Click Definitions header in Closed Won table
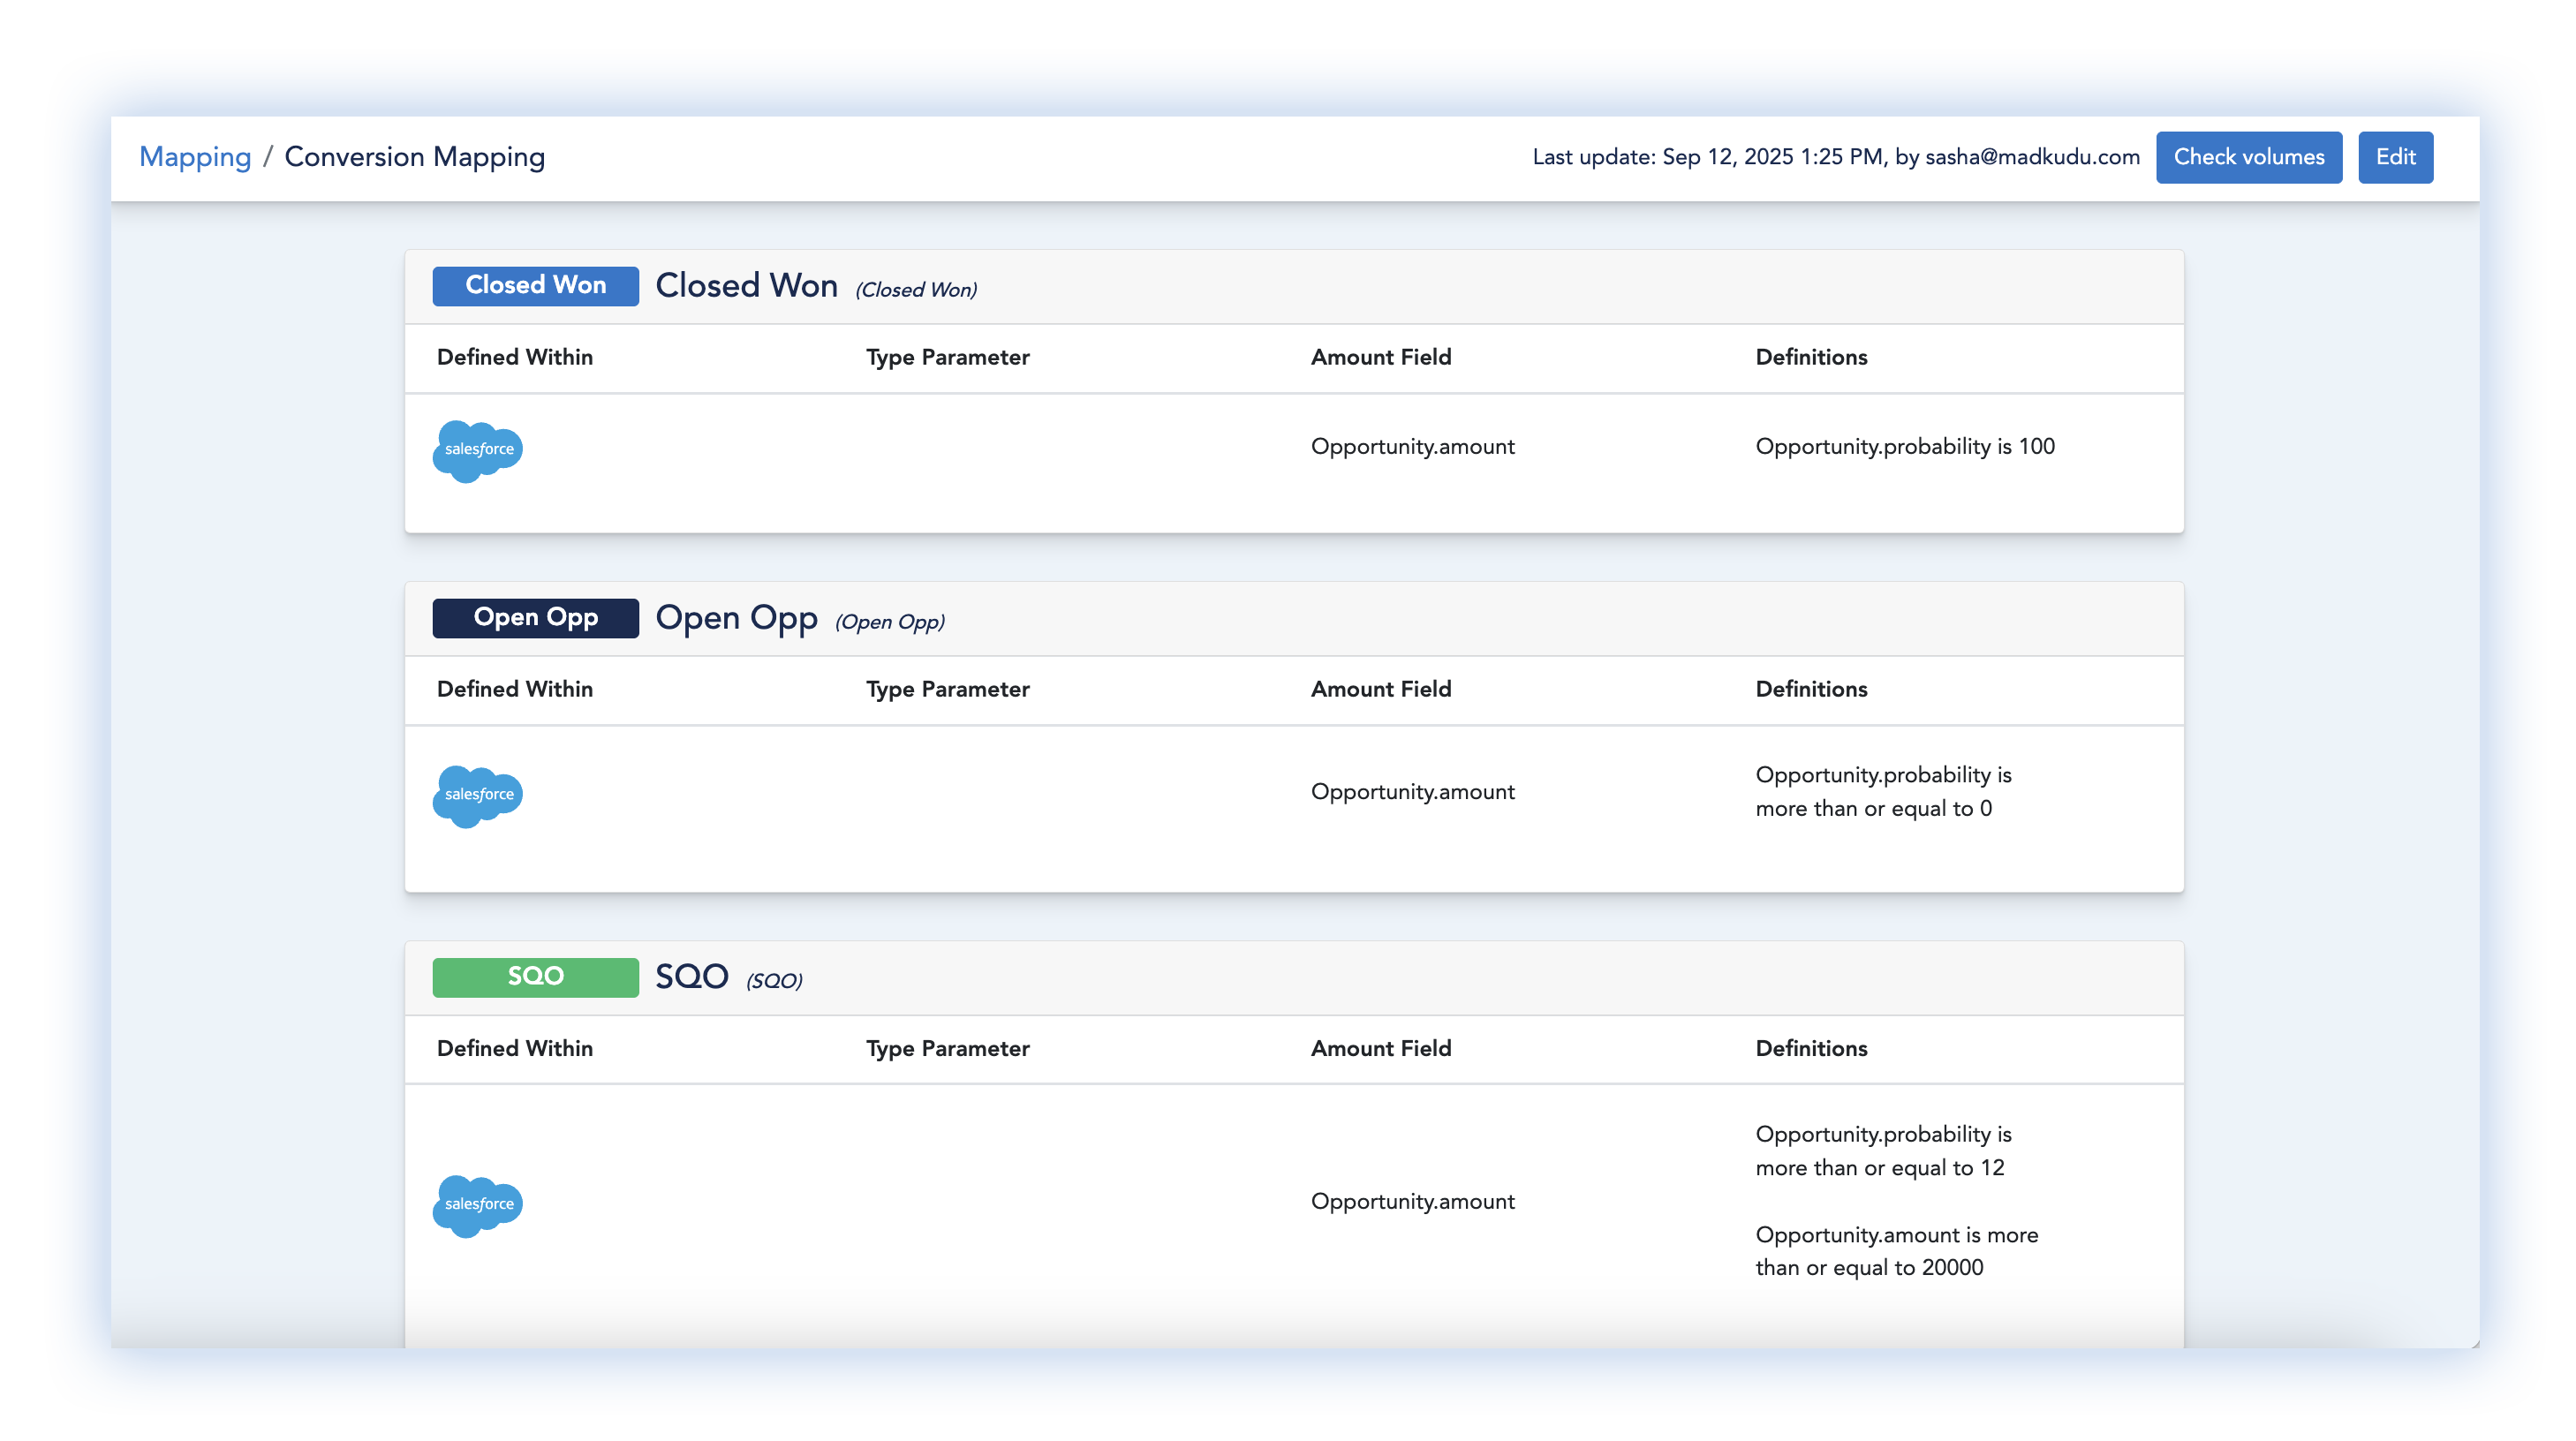This screenshot has height=1441, width=2576. pos(1810,357)
